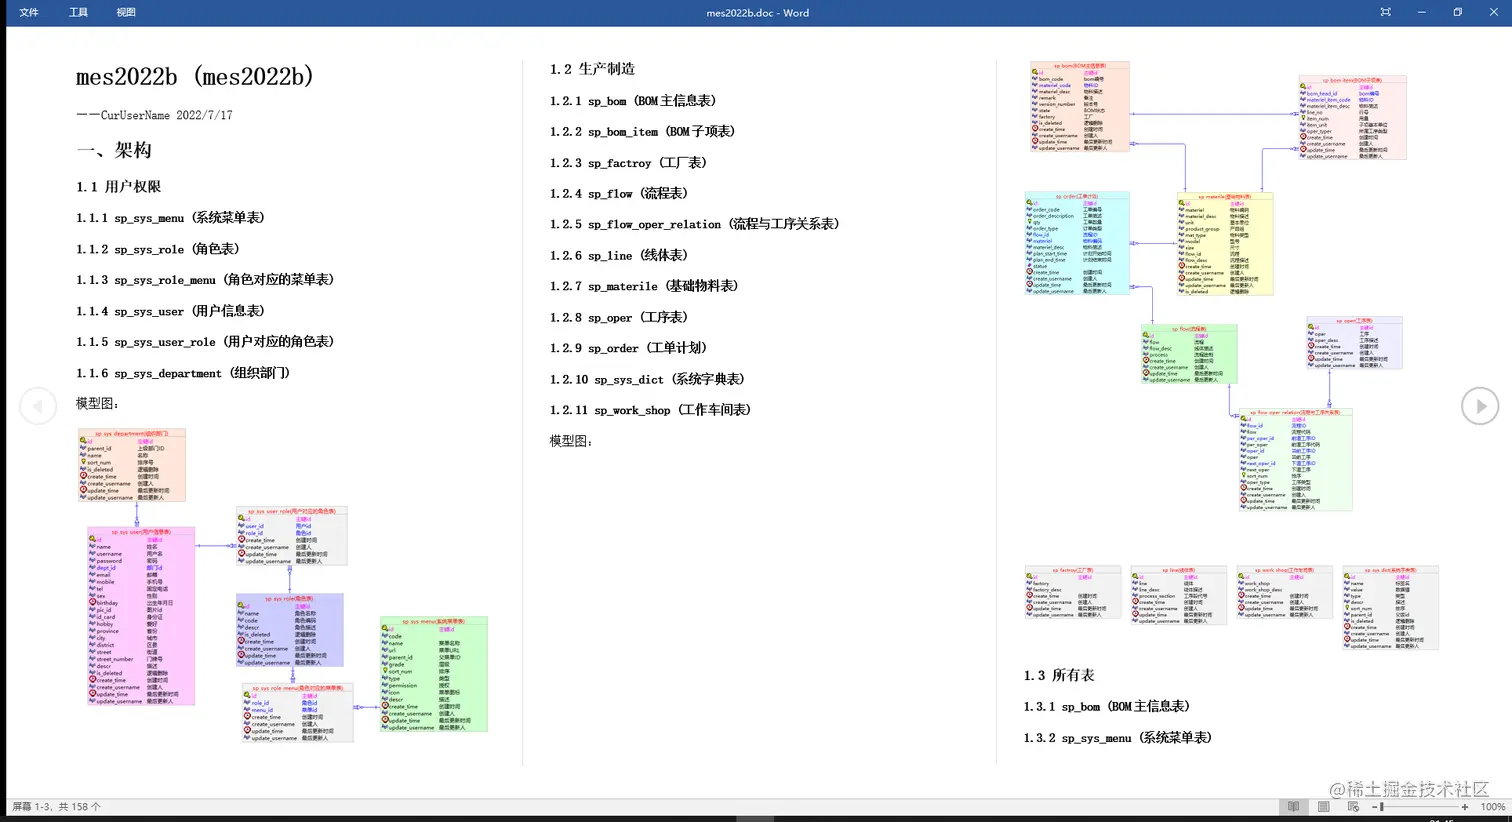The image size is (1512, 822).
Task: Click entry 1.2.1 sp_bom (BOM主信息表)
Action: pos(633,101)
